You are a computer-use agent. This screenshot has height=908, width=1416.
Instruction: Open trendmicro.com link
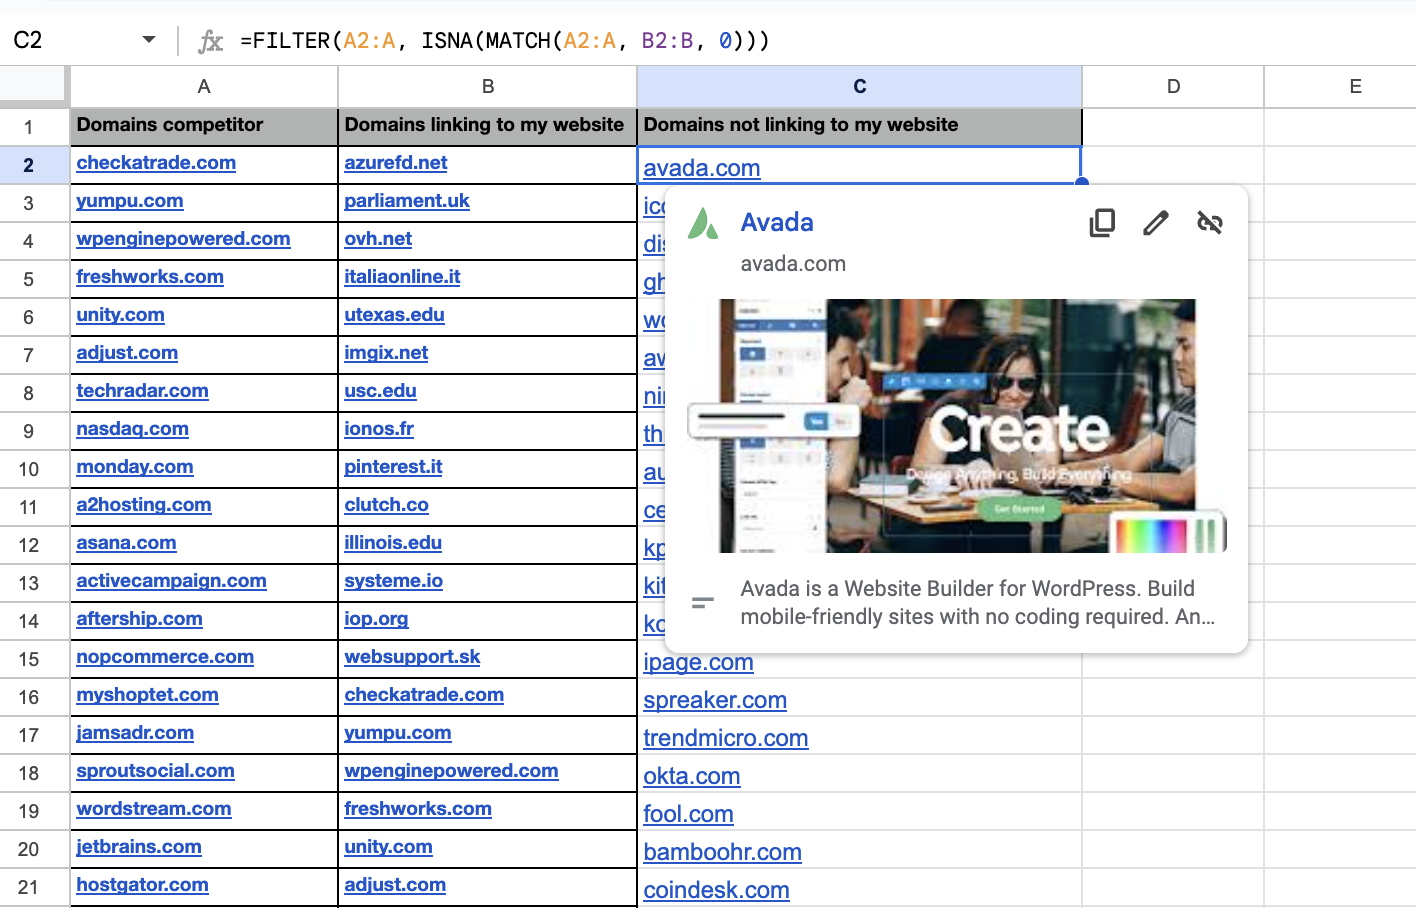[x=726, y=738]
